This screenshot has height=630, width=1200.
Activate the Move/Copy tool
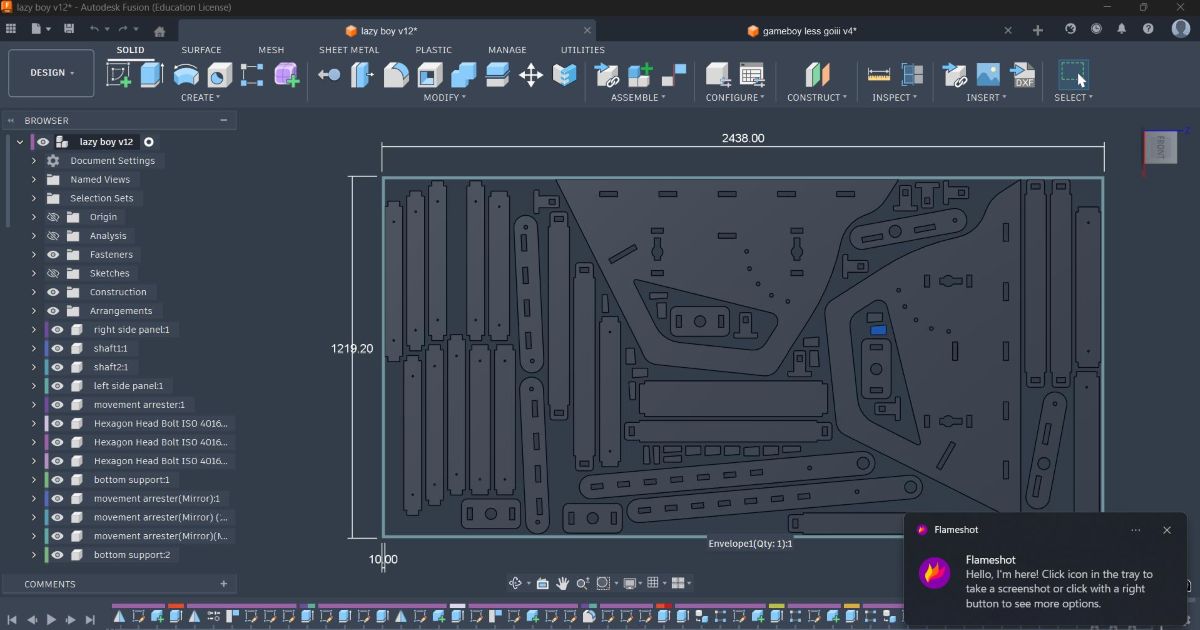tap(531, 75)
